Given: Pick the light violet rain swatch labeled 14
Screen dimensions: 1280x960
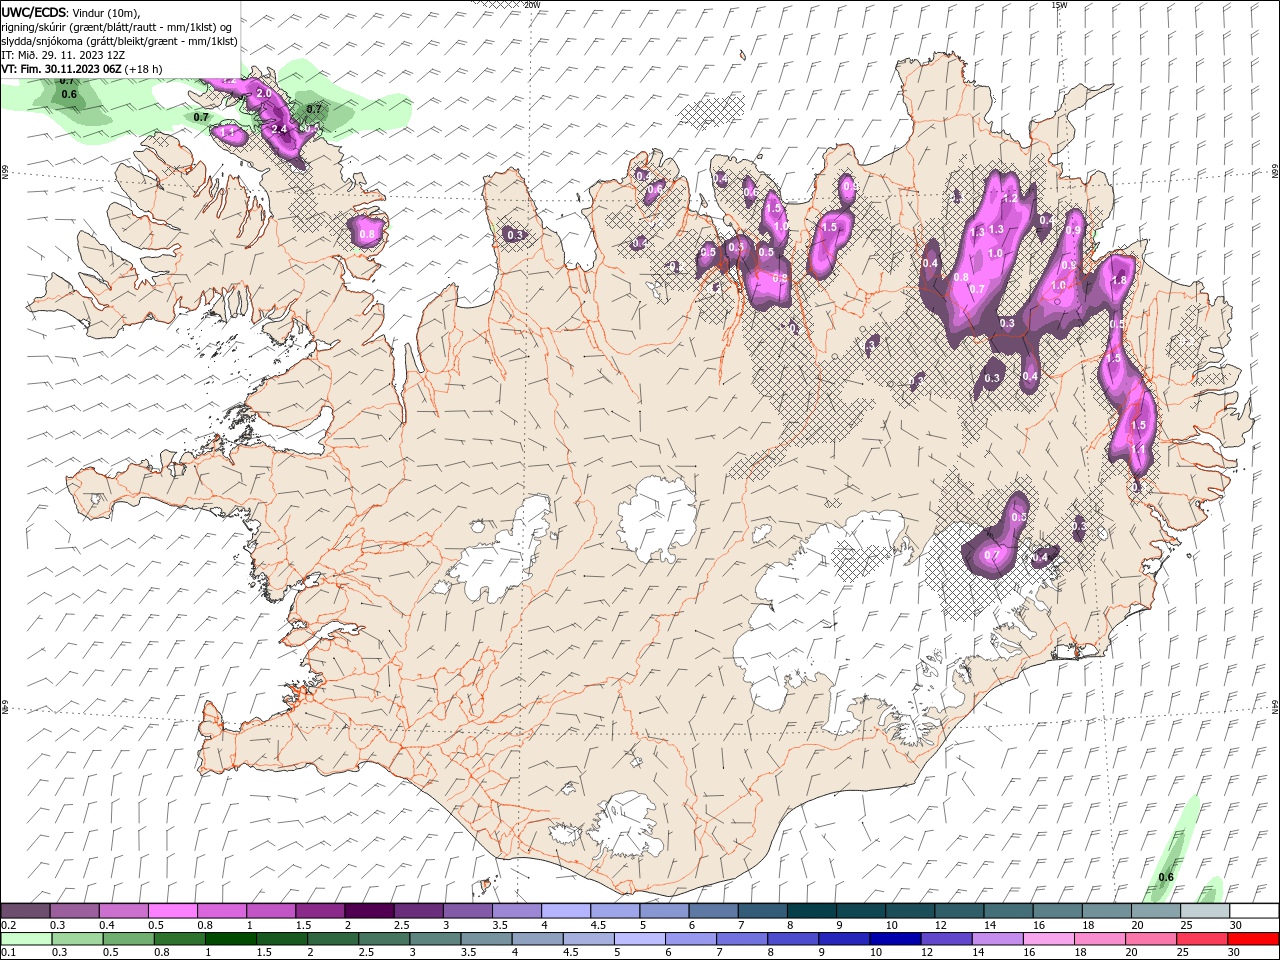Looking at the screenshot, I should click(x=996, y=939).
